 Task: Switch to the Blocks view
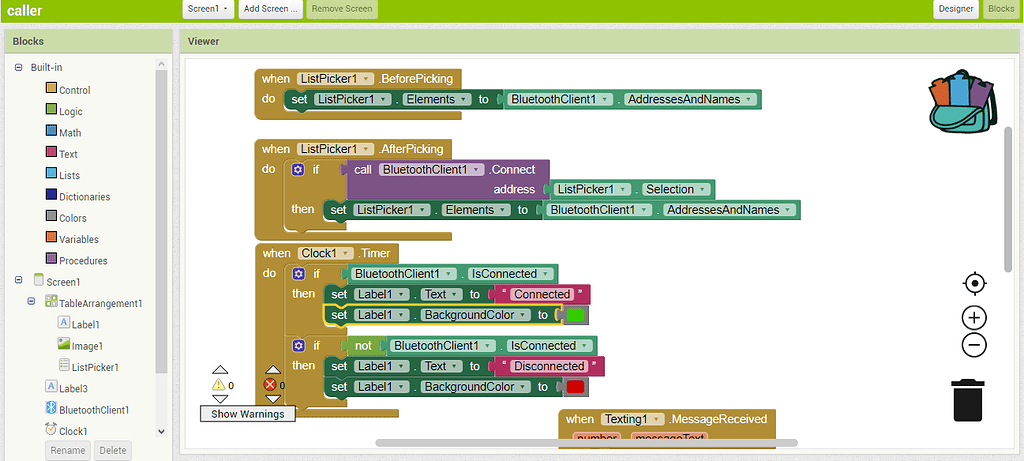1000,9
